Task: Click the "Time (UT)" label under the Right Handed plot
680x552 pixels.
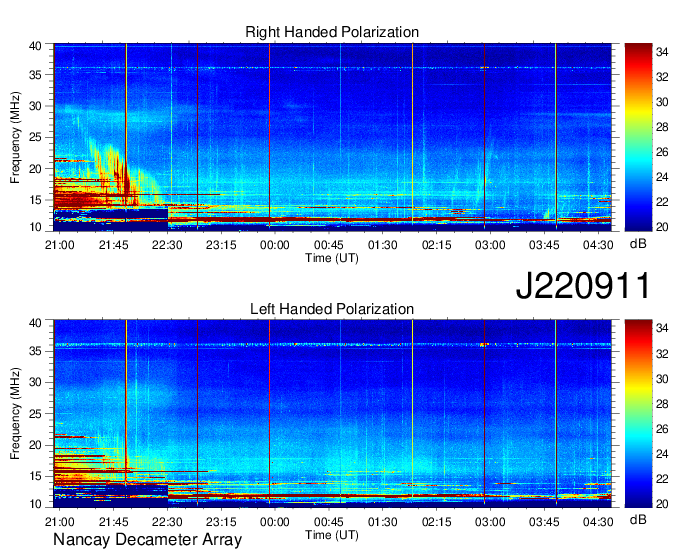Action: coord(332,258)
